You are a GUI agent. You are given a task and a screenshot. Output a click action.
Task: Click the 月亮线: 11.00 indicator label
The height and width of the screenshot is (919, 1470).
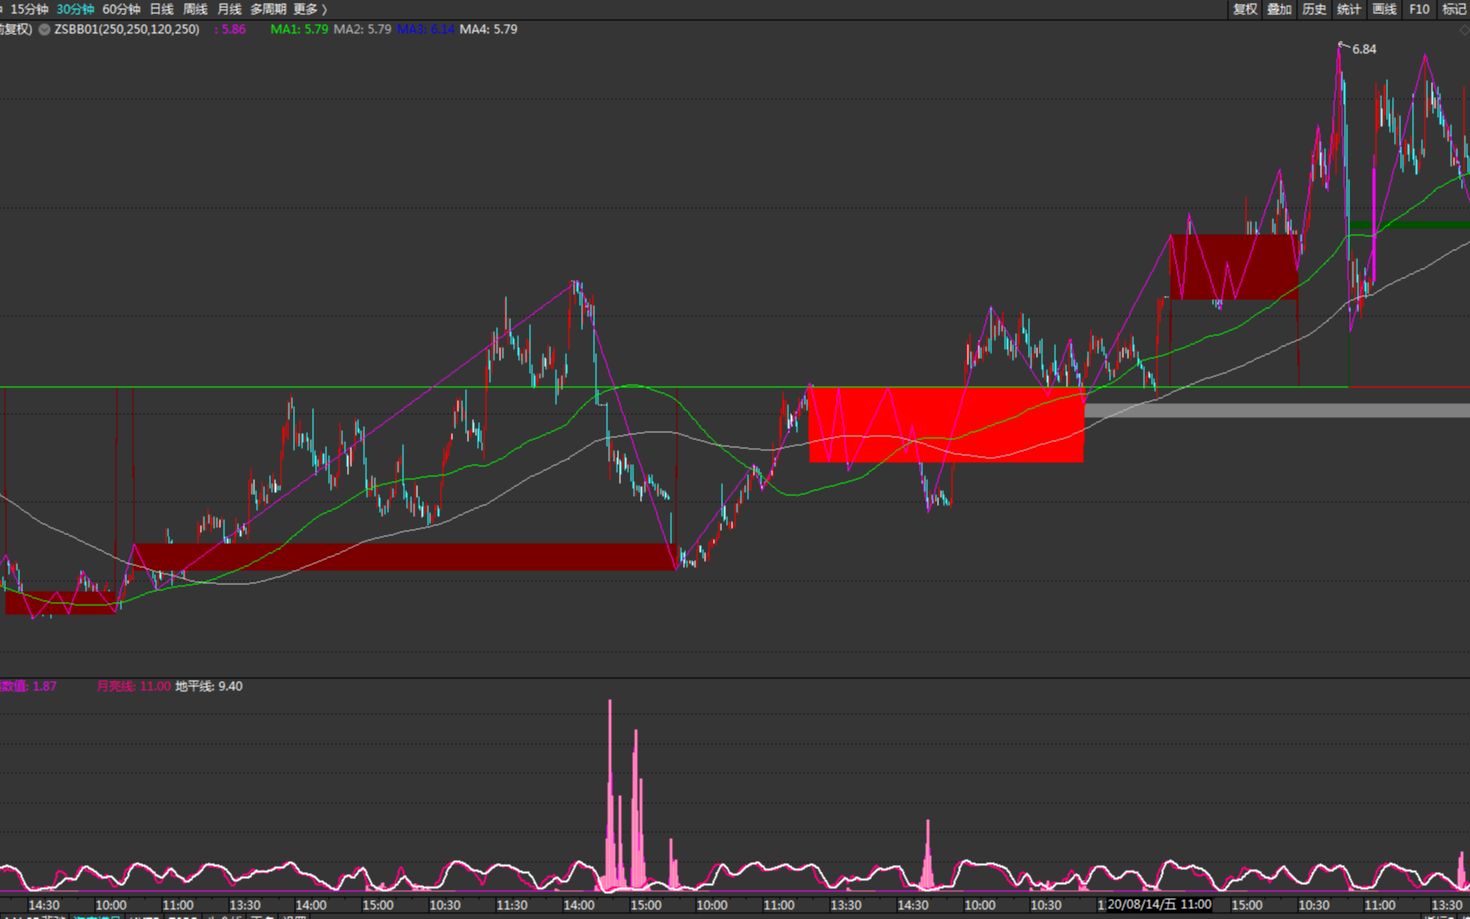click(133, 686)
